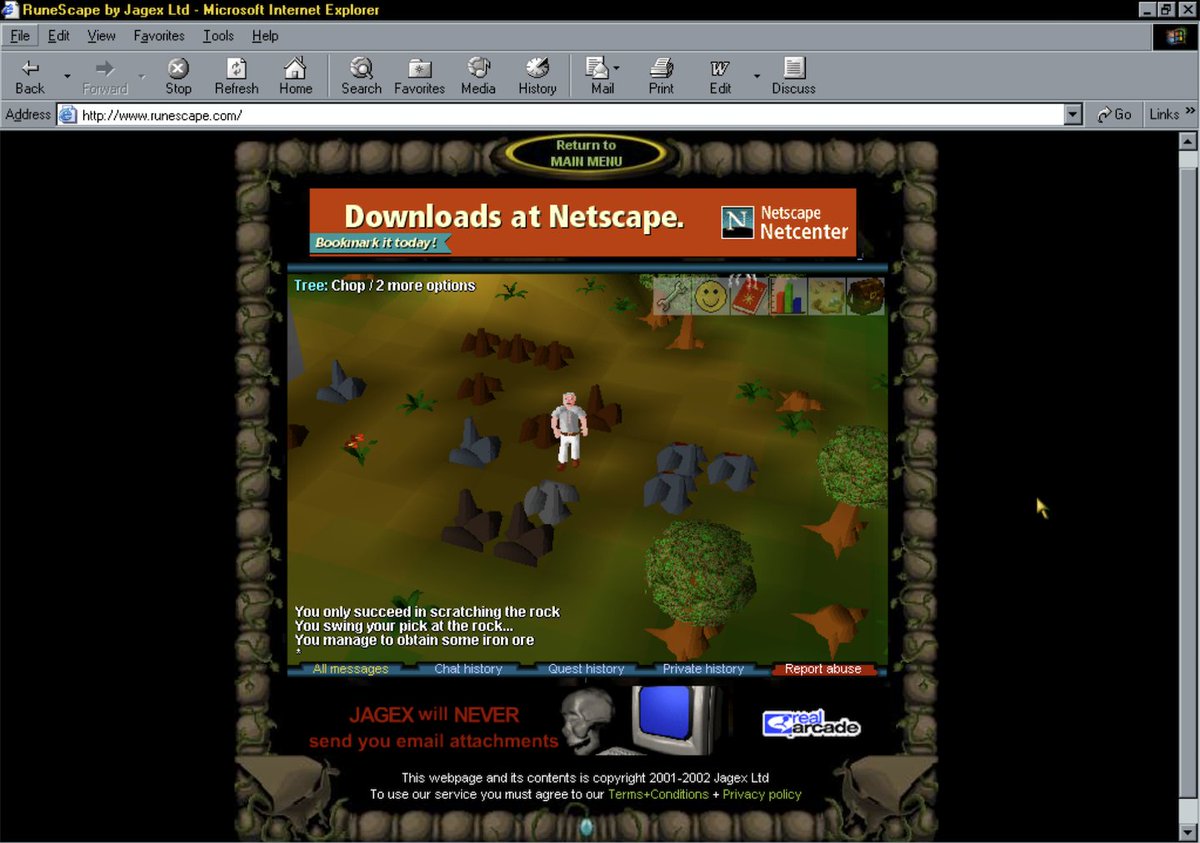Click the skull and monitor image

tap(638, 720)
